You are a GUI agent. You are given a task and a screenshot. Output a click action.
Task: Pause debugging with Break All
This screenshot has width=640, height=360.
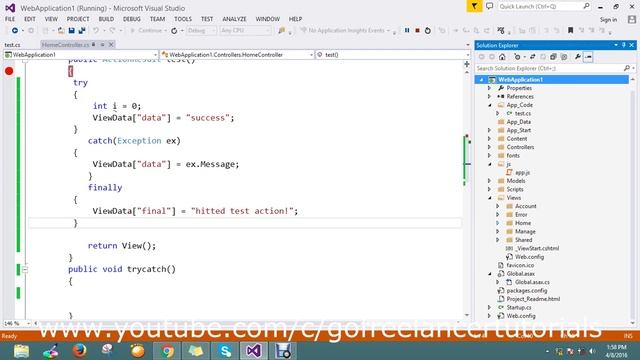[407, 30]
